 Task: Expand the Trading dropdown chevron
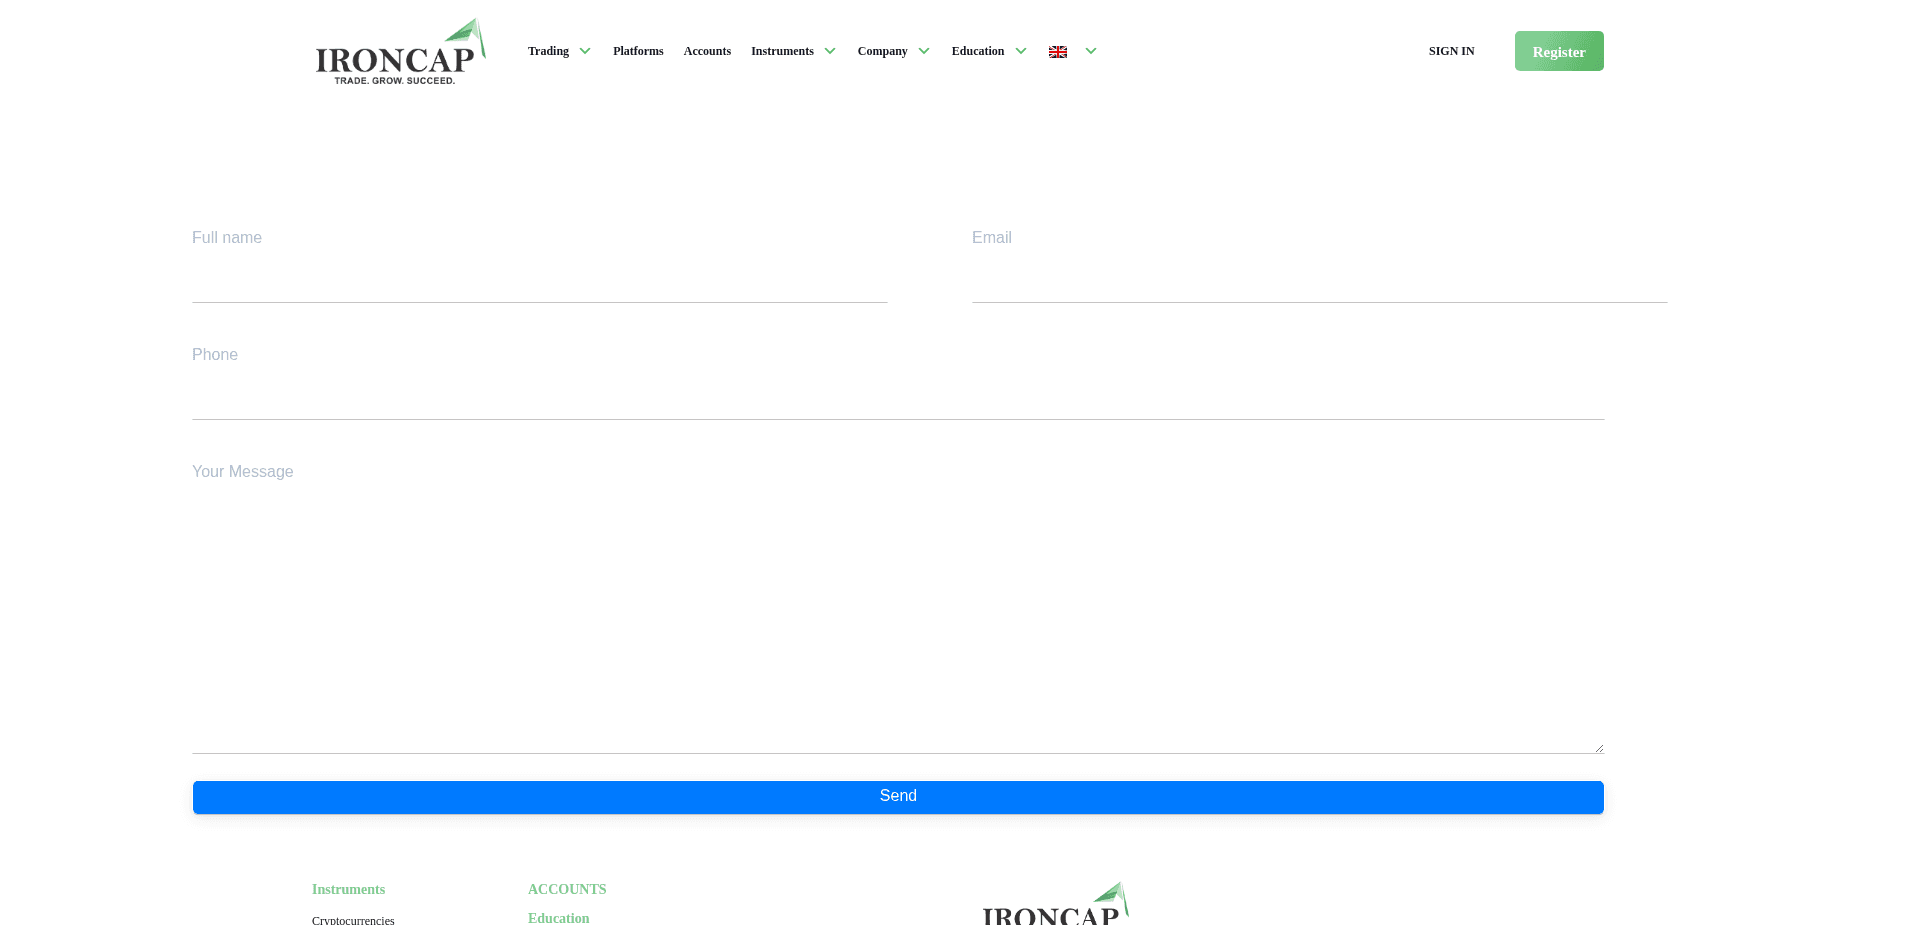(585, 51)
